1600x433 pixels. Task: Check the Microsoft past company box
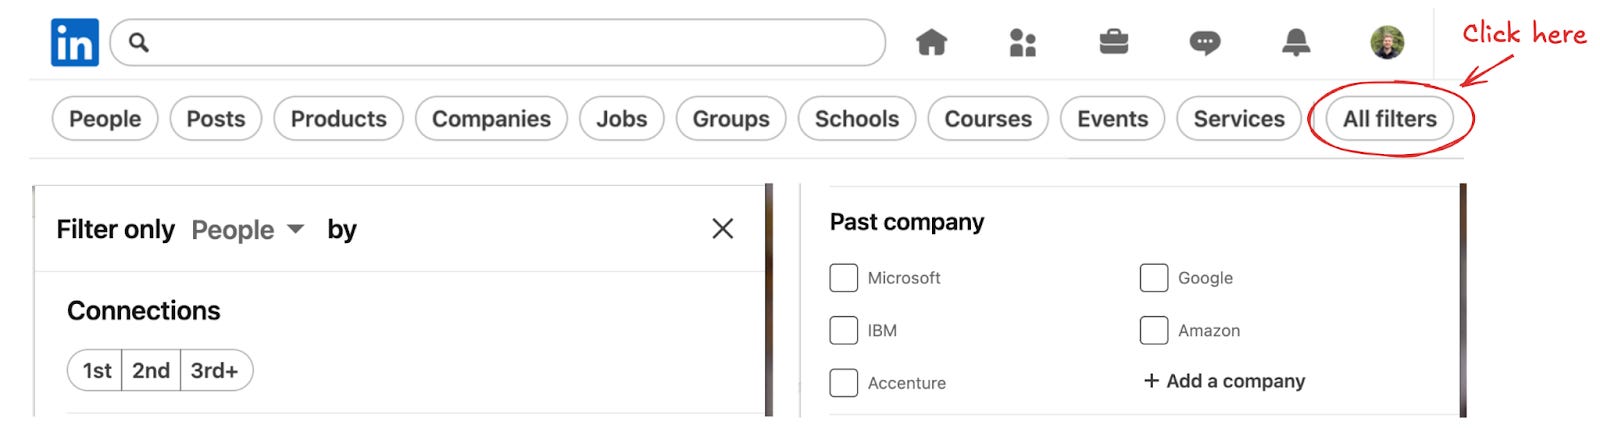844,278
